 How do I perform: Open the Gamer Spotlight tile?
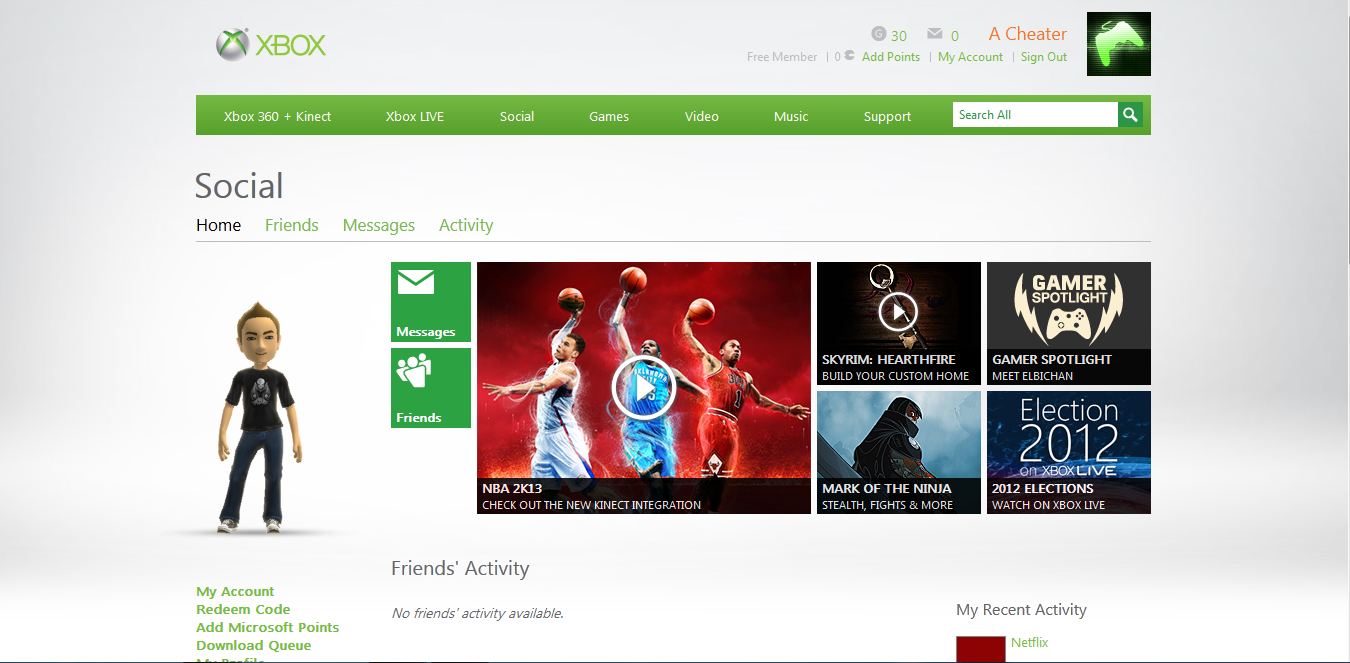[1069, 323]
